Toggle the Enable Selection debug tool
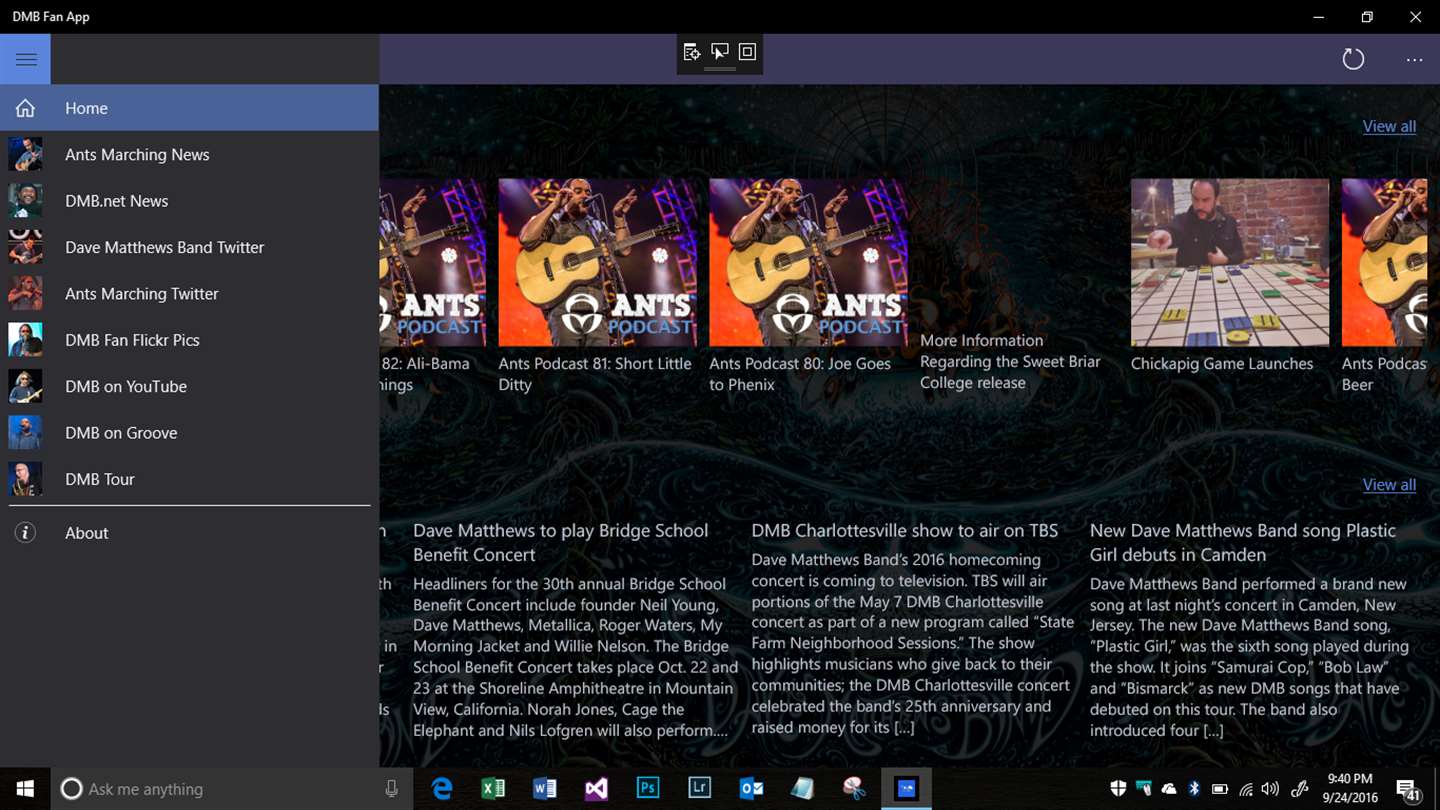Image resolution: width=1440 pixels, height=810 pixels. tap(719, 52)
